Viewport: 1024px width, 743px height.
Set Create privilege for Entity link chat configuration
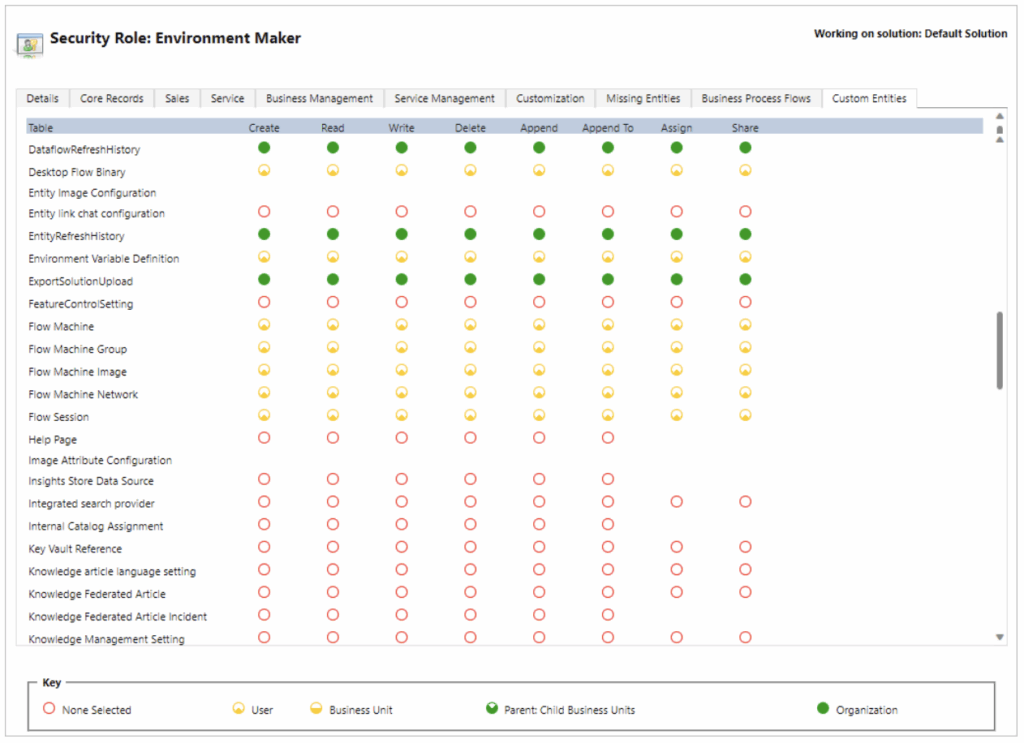(264, 212)
